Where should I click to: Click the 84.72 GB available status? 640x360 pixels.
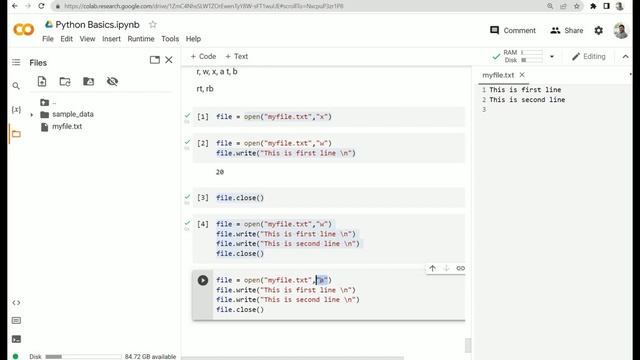(x=150, y=356)
